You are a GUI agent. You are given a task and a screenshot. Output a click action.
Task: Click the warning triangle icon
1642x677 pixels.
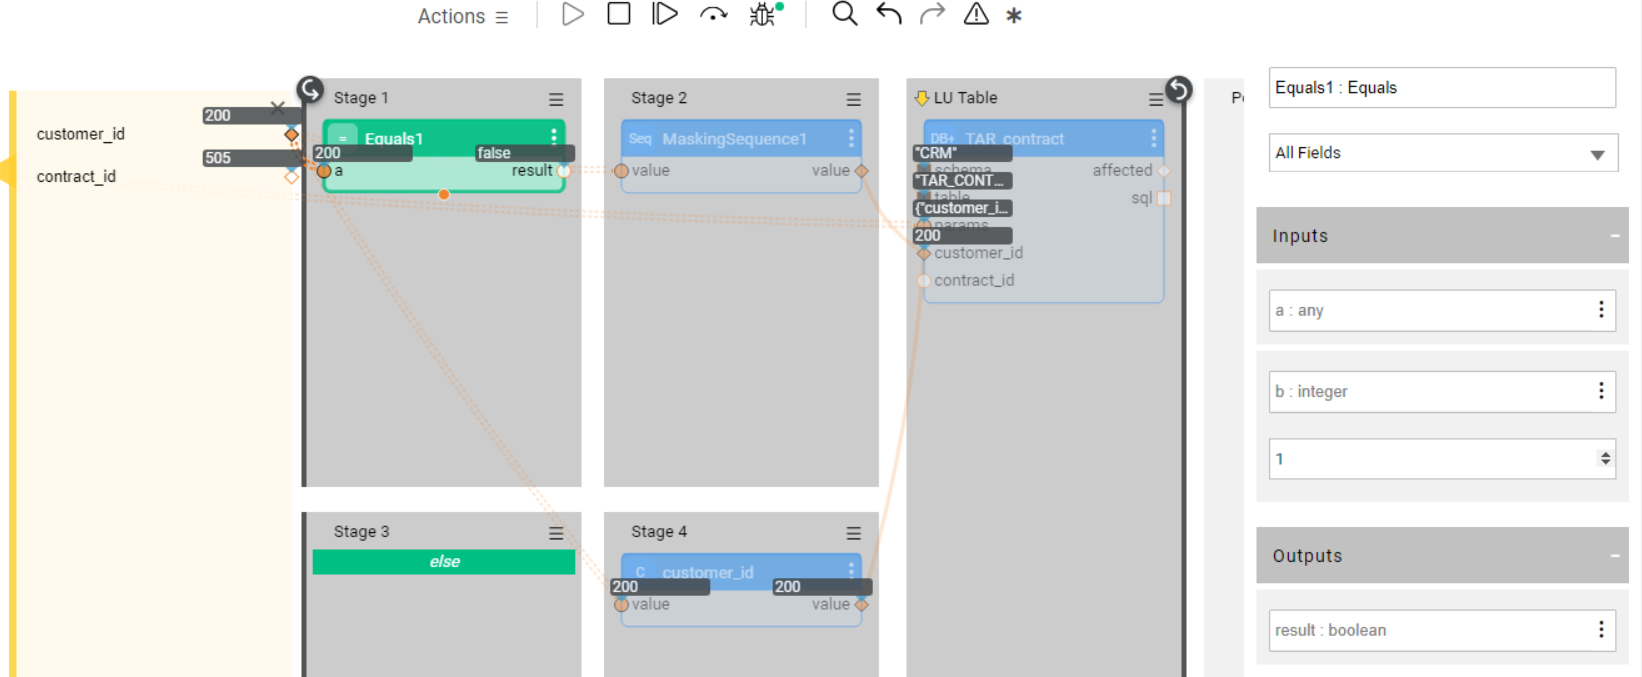click(x=976, y=15)
